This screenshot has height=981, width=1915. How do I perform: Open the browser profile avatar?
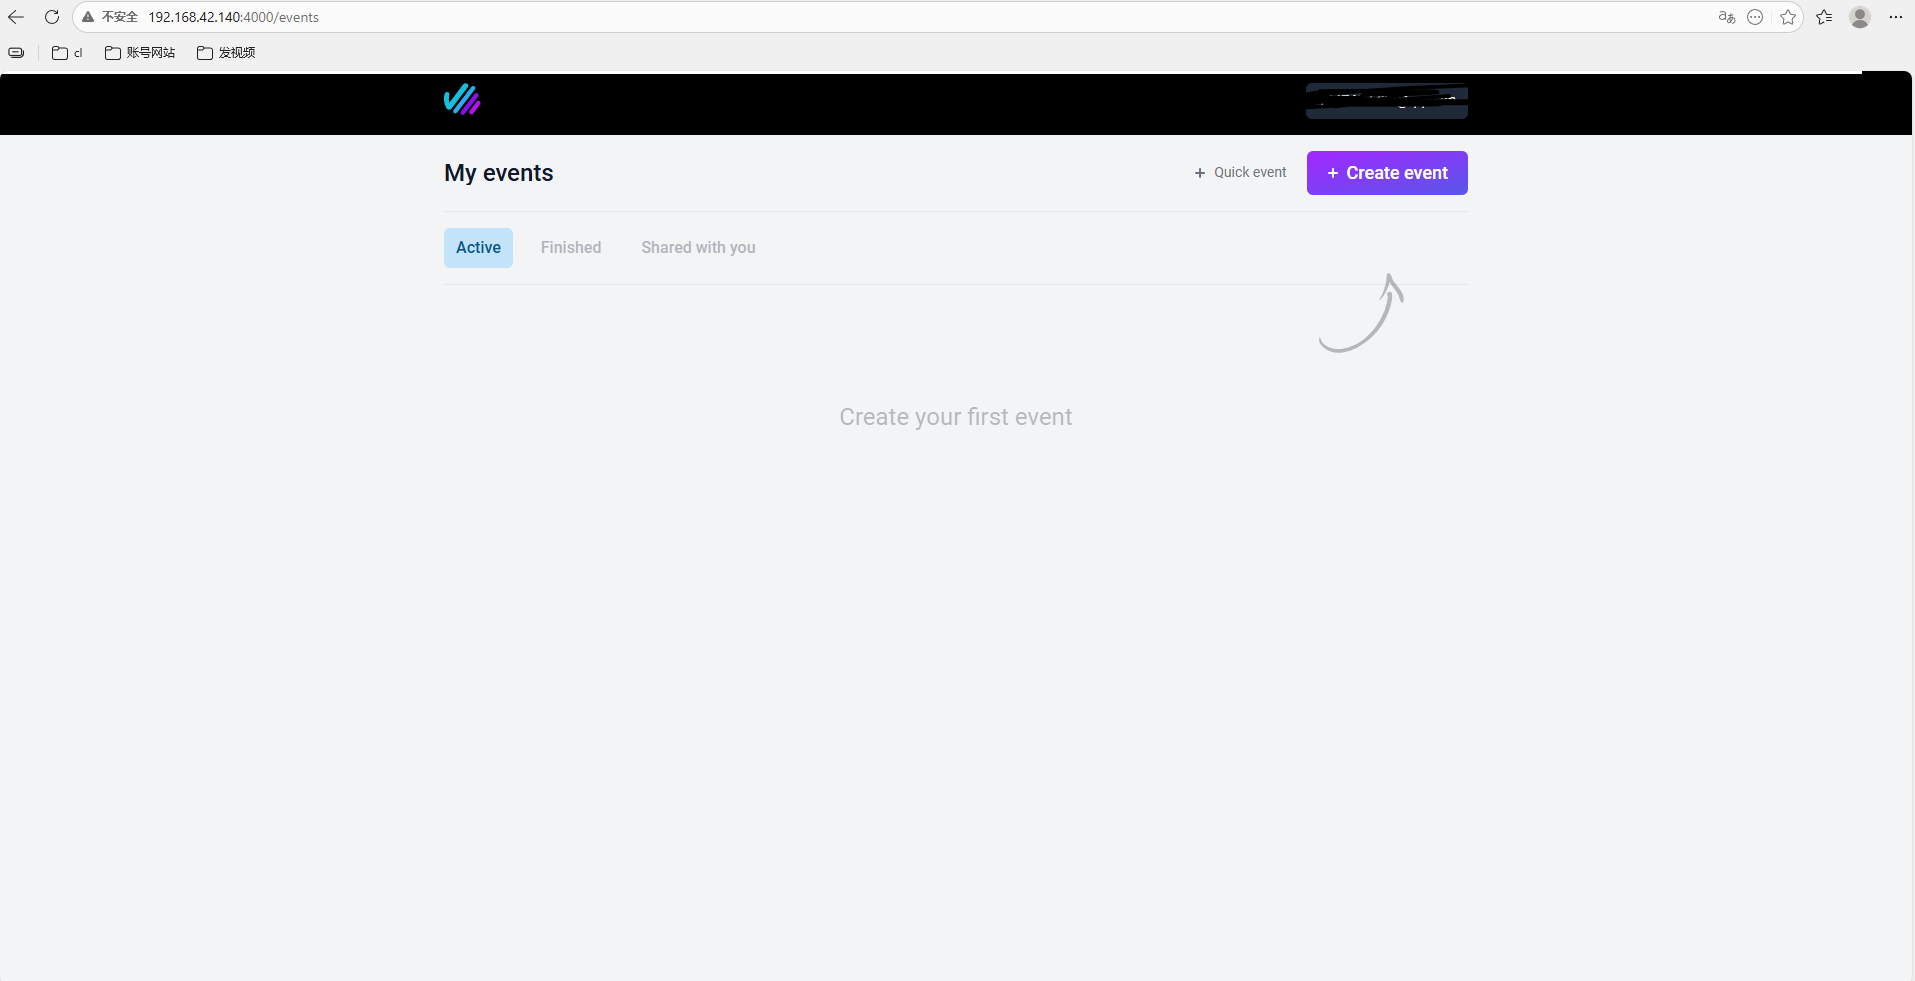pyautogui.click(x=1860, y=17)
